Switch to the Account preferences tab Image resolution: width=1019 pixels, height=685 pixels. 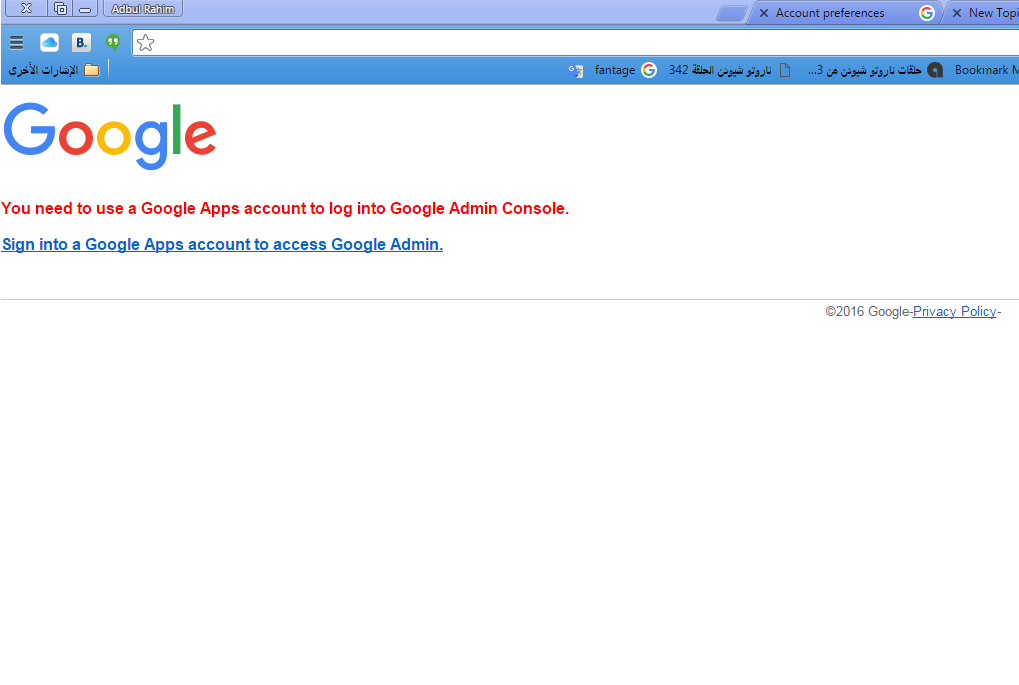click(845, 13)
